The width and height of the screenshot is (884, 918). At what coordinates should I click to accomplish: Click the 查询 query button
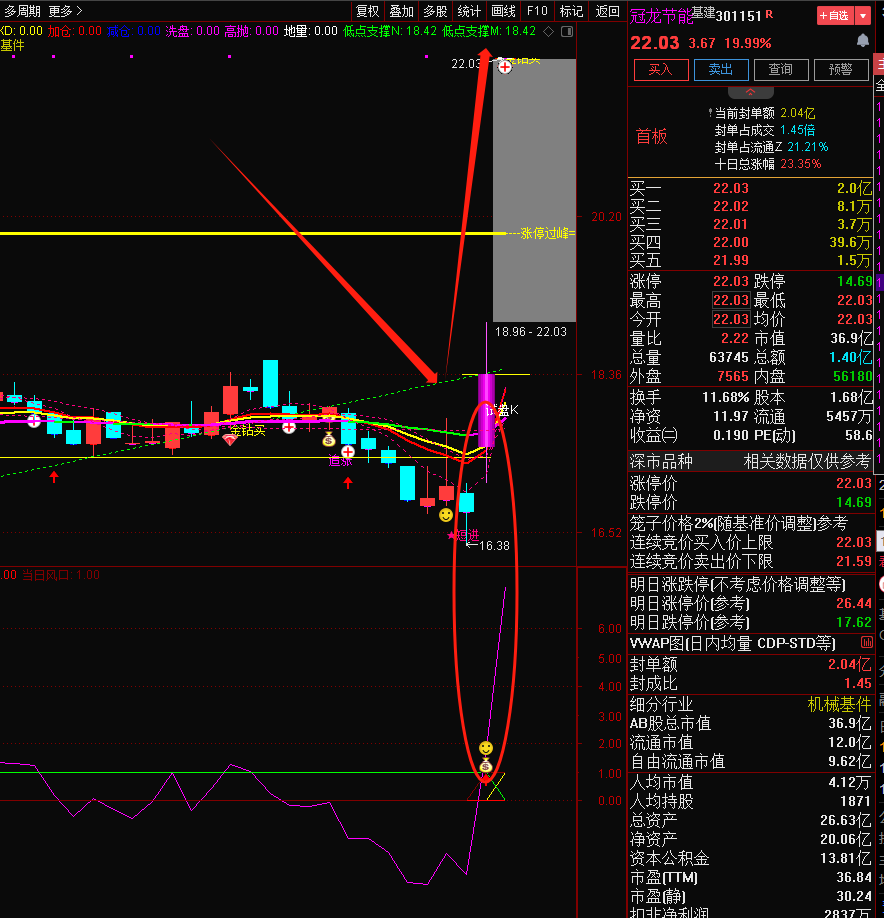coord(781,70)
